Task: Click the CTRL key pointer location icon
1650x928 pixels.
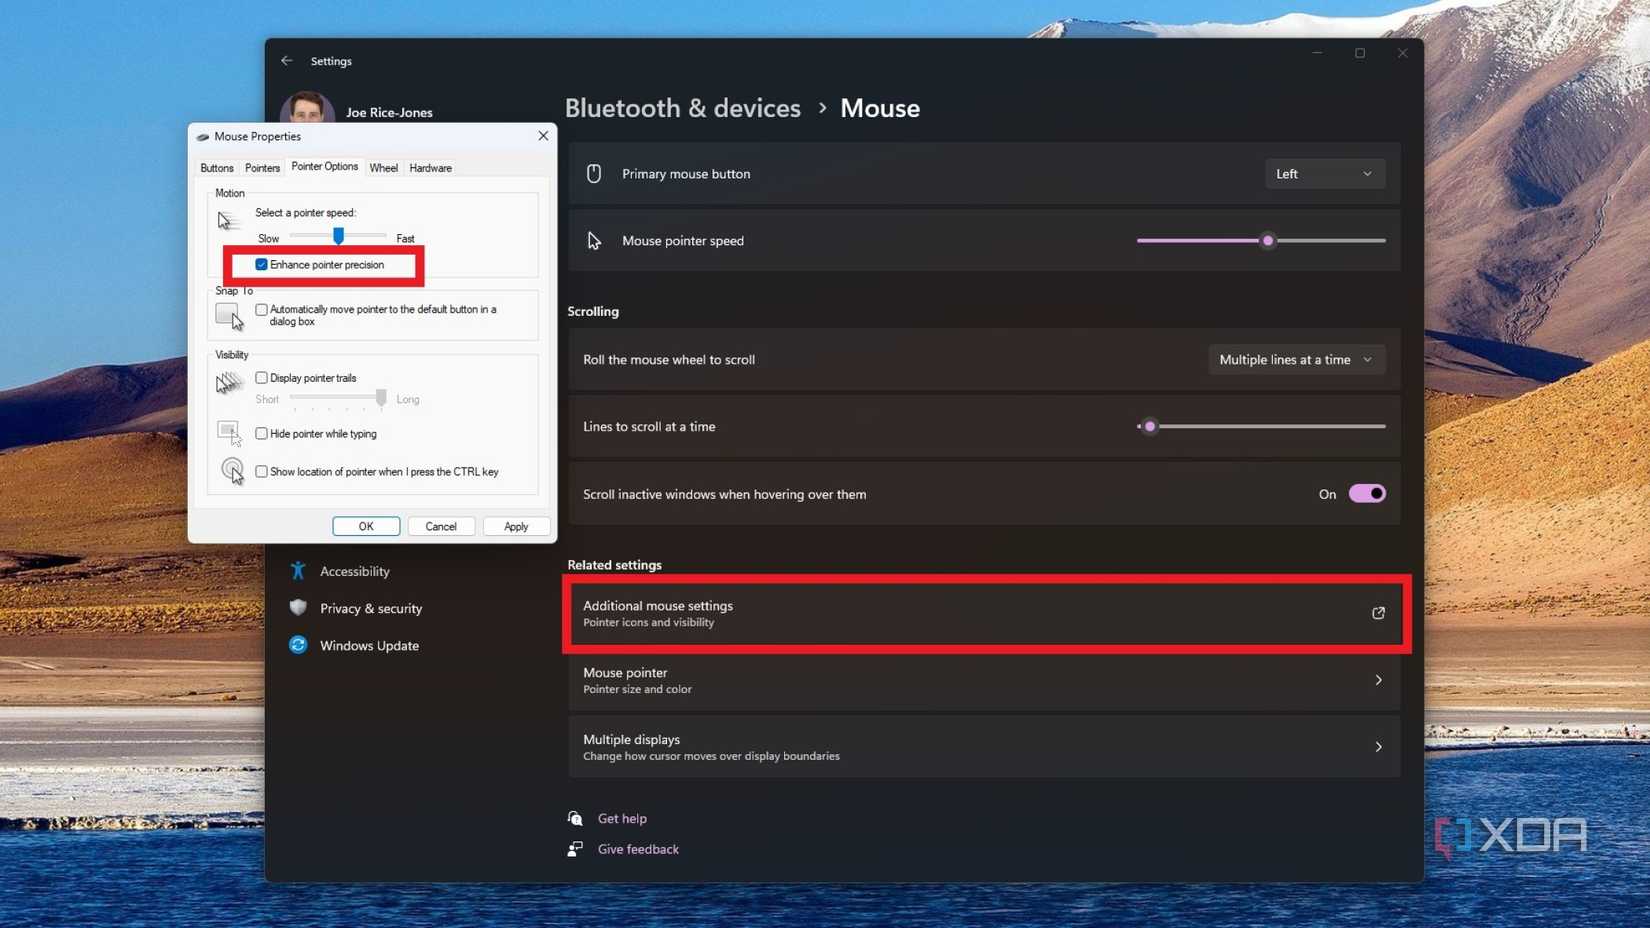Action: click(x=232, y=470)
